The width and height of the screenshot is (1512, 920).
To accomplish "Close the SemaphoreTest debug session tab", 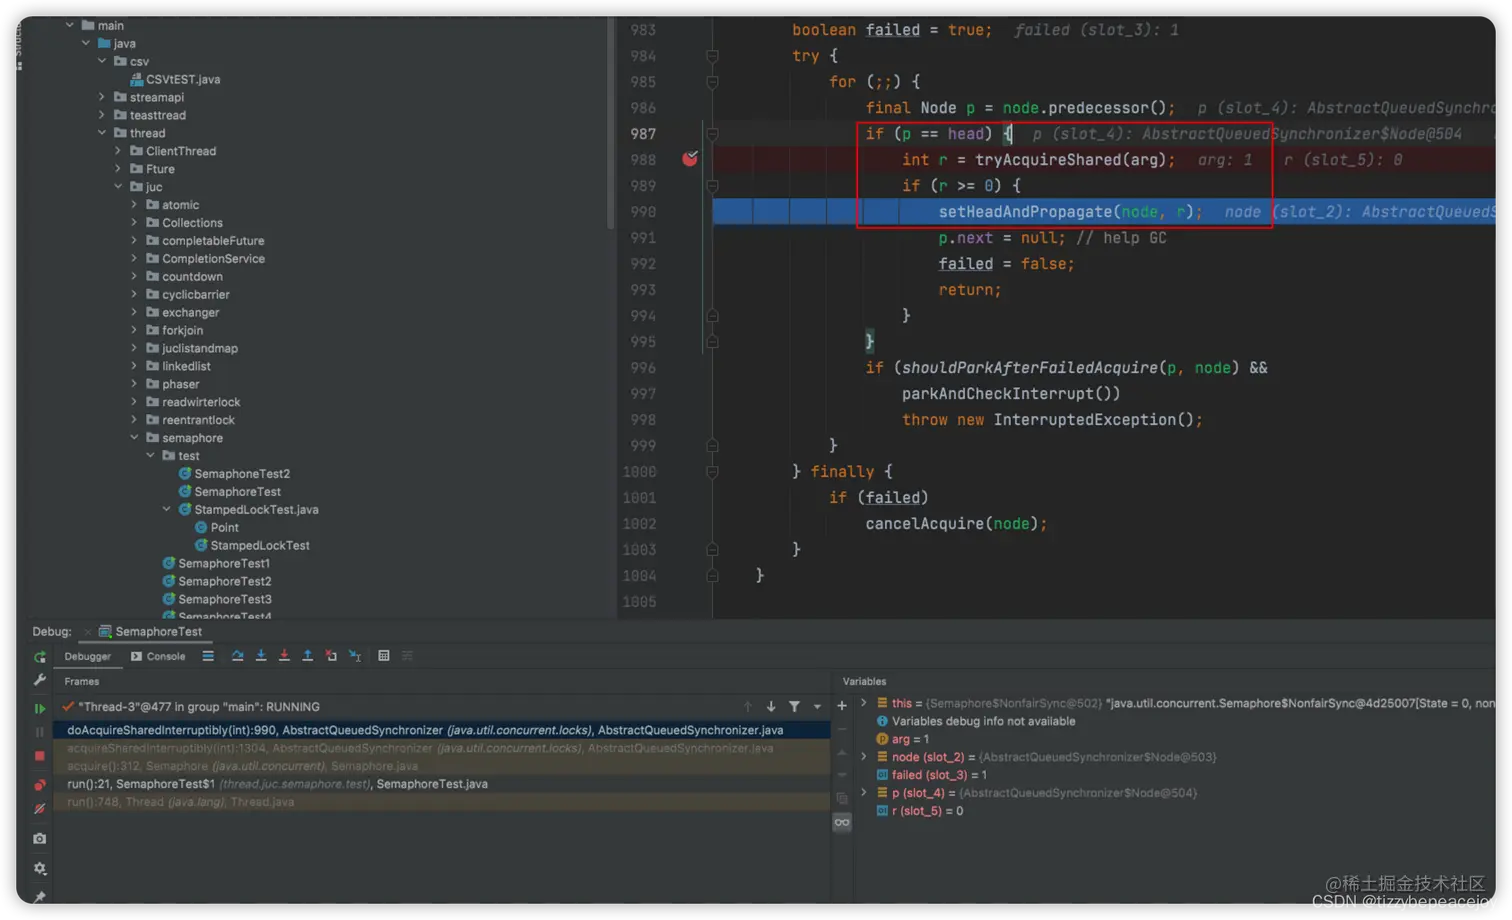I will pos(87,632).
